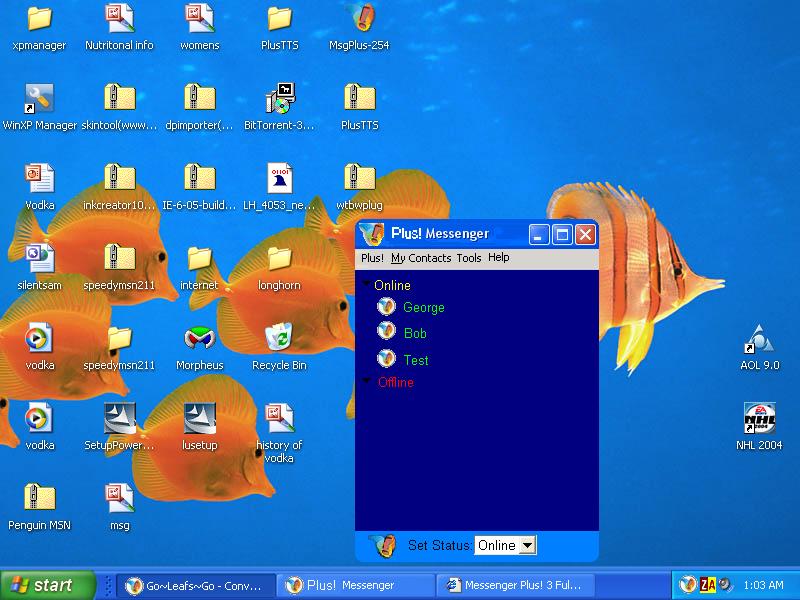Click Bob's buddy icon
Screen dimensions: 800x600
coord(386,331)
